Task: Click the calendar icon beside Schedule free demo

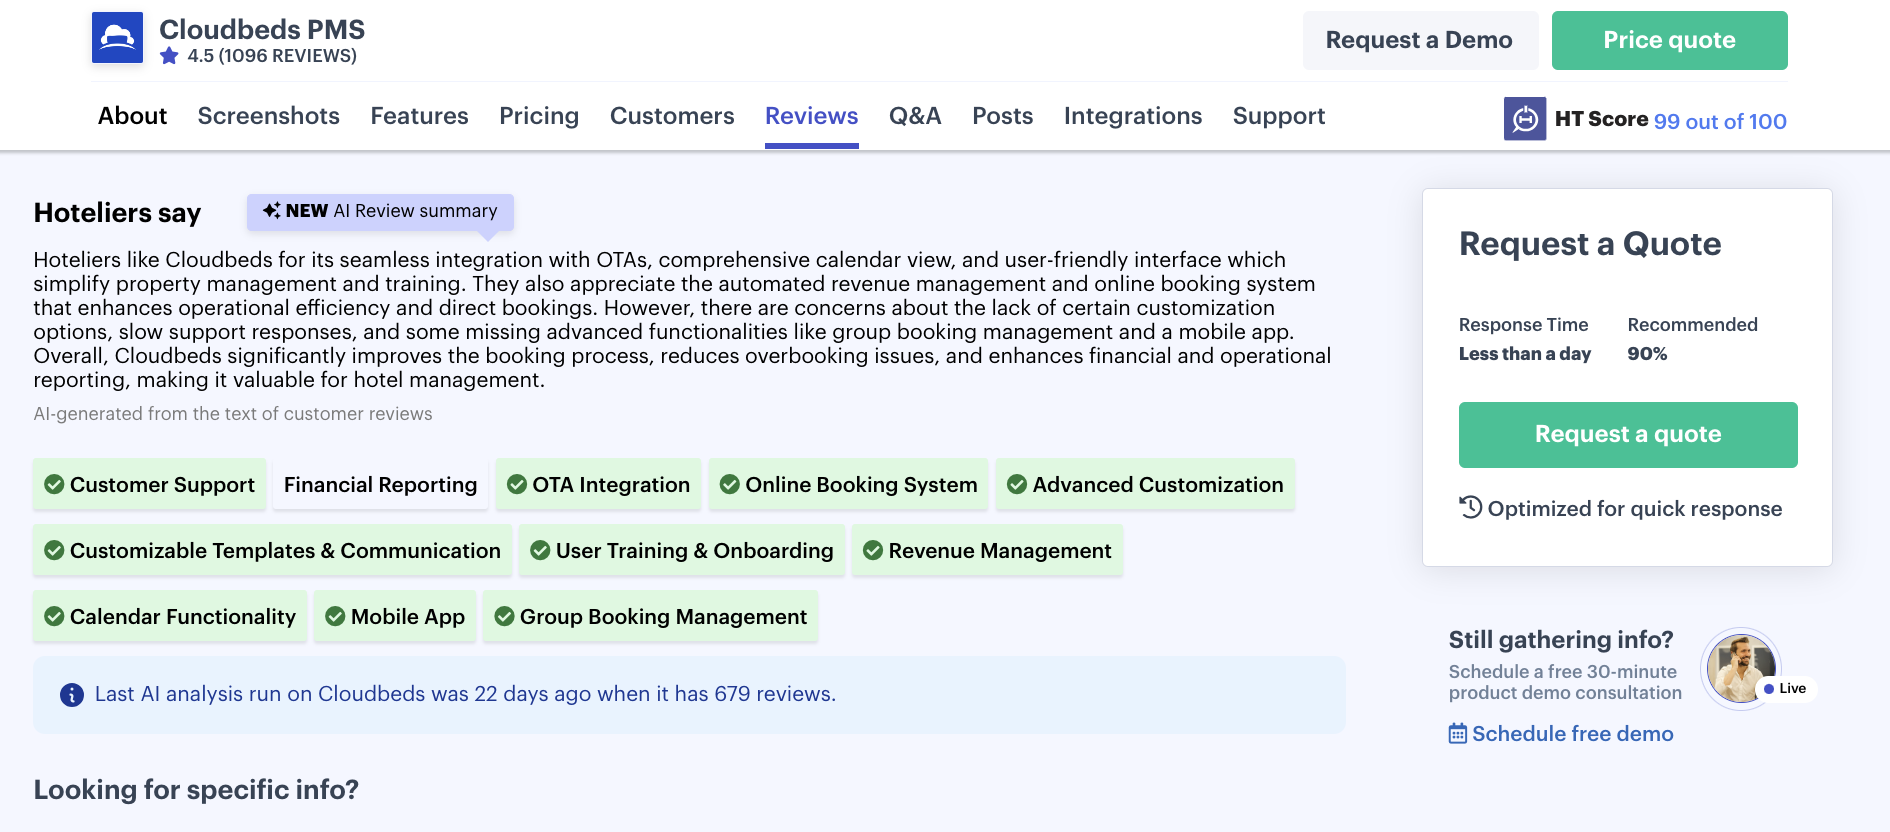Action: [1458, 734]
